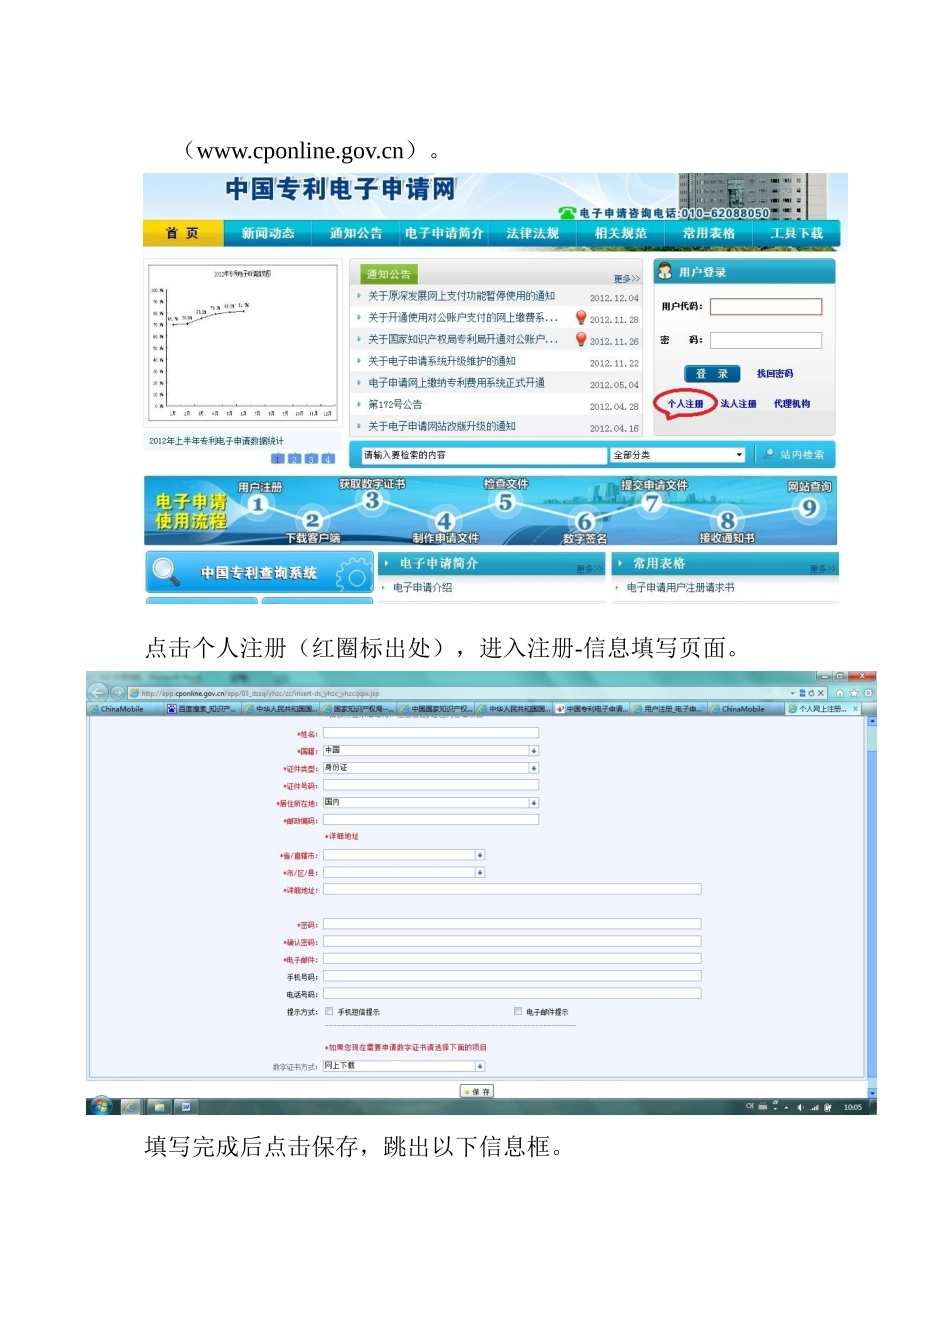Open 工具下载 nav tab

click(x=796, y=233)
